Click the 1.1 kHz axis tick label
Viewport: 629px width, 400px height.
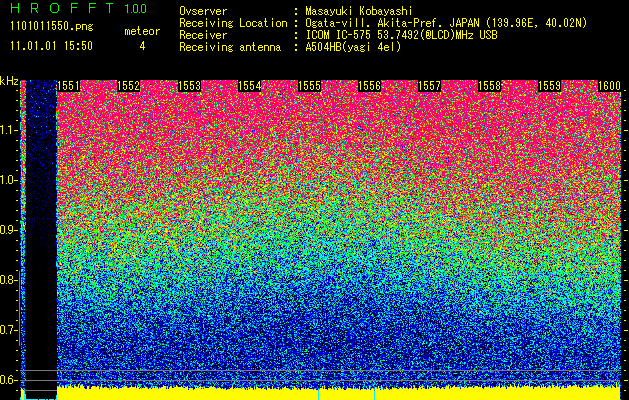[9, 131]
